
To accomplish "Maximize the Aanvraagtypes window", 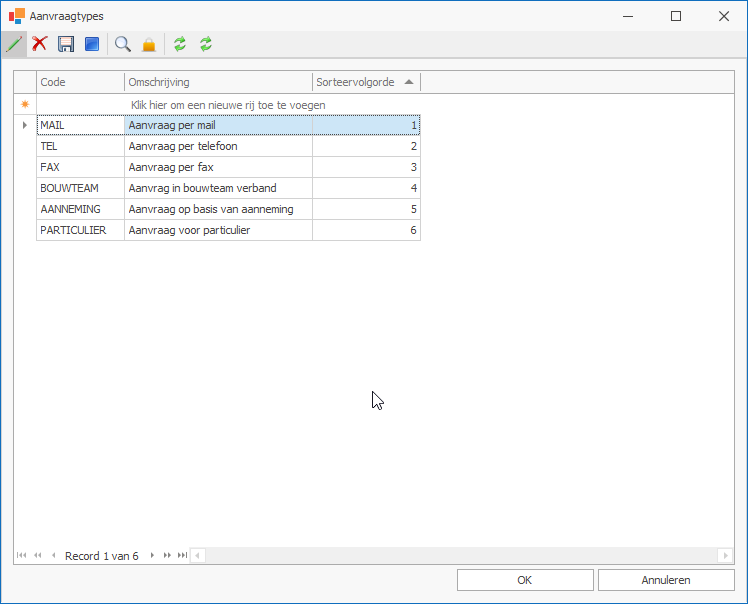I will point(676,16).
